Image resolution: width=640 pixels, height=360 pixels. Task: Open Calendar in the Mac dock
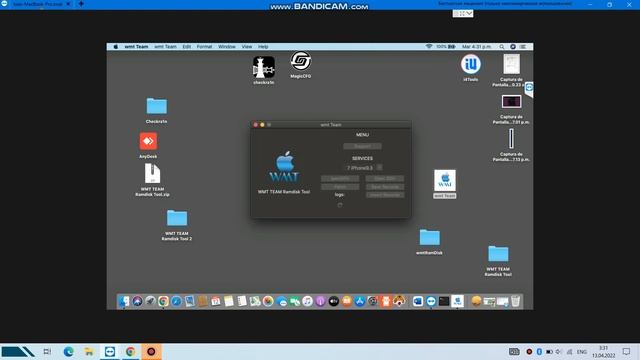click(x=216, y=301)
